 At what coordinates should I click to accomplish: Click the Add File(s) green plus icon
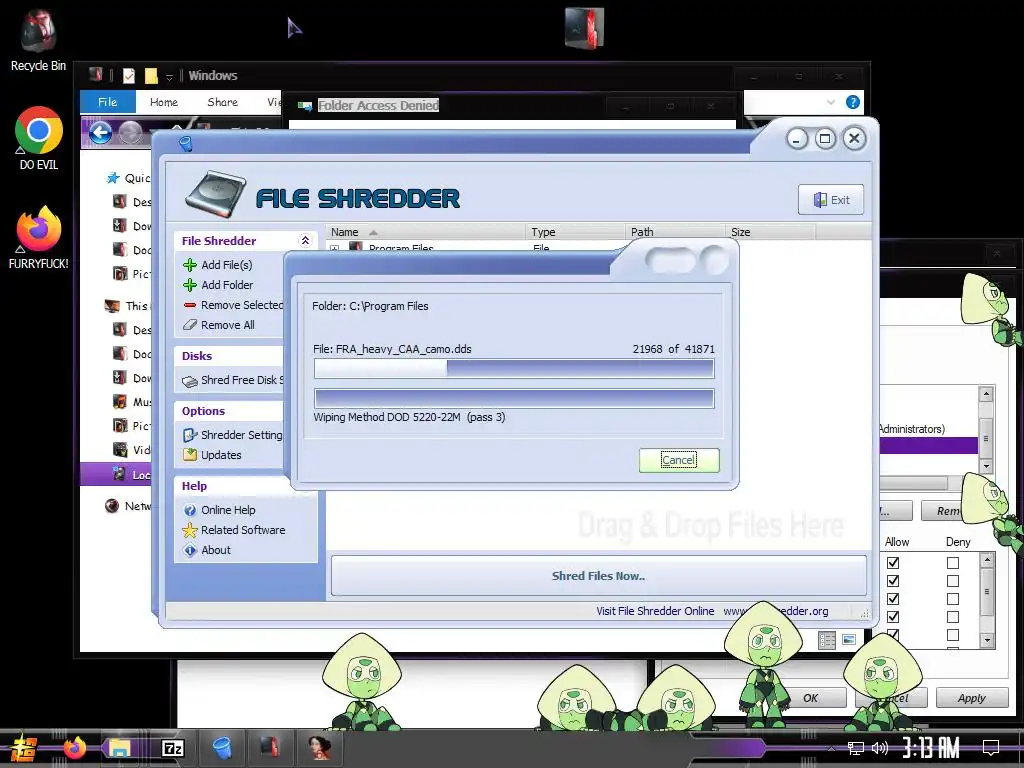click(x=190, y=265)
